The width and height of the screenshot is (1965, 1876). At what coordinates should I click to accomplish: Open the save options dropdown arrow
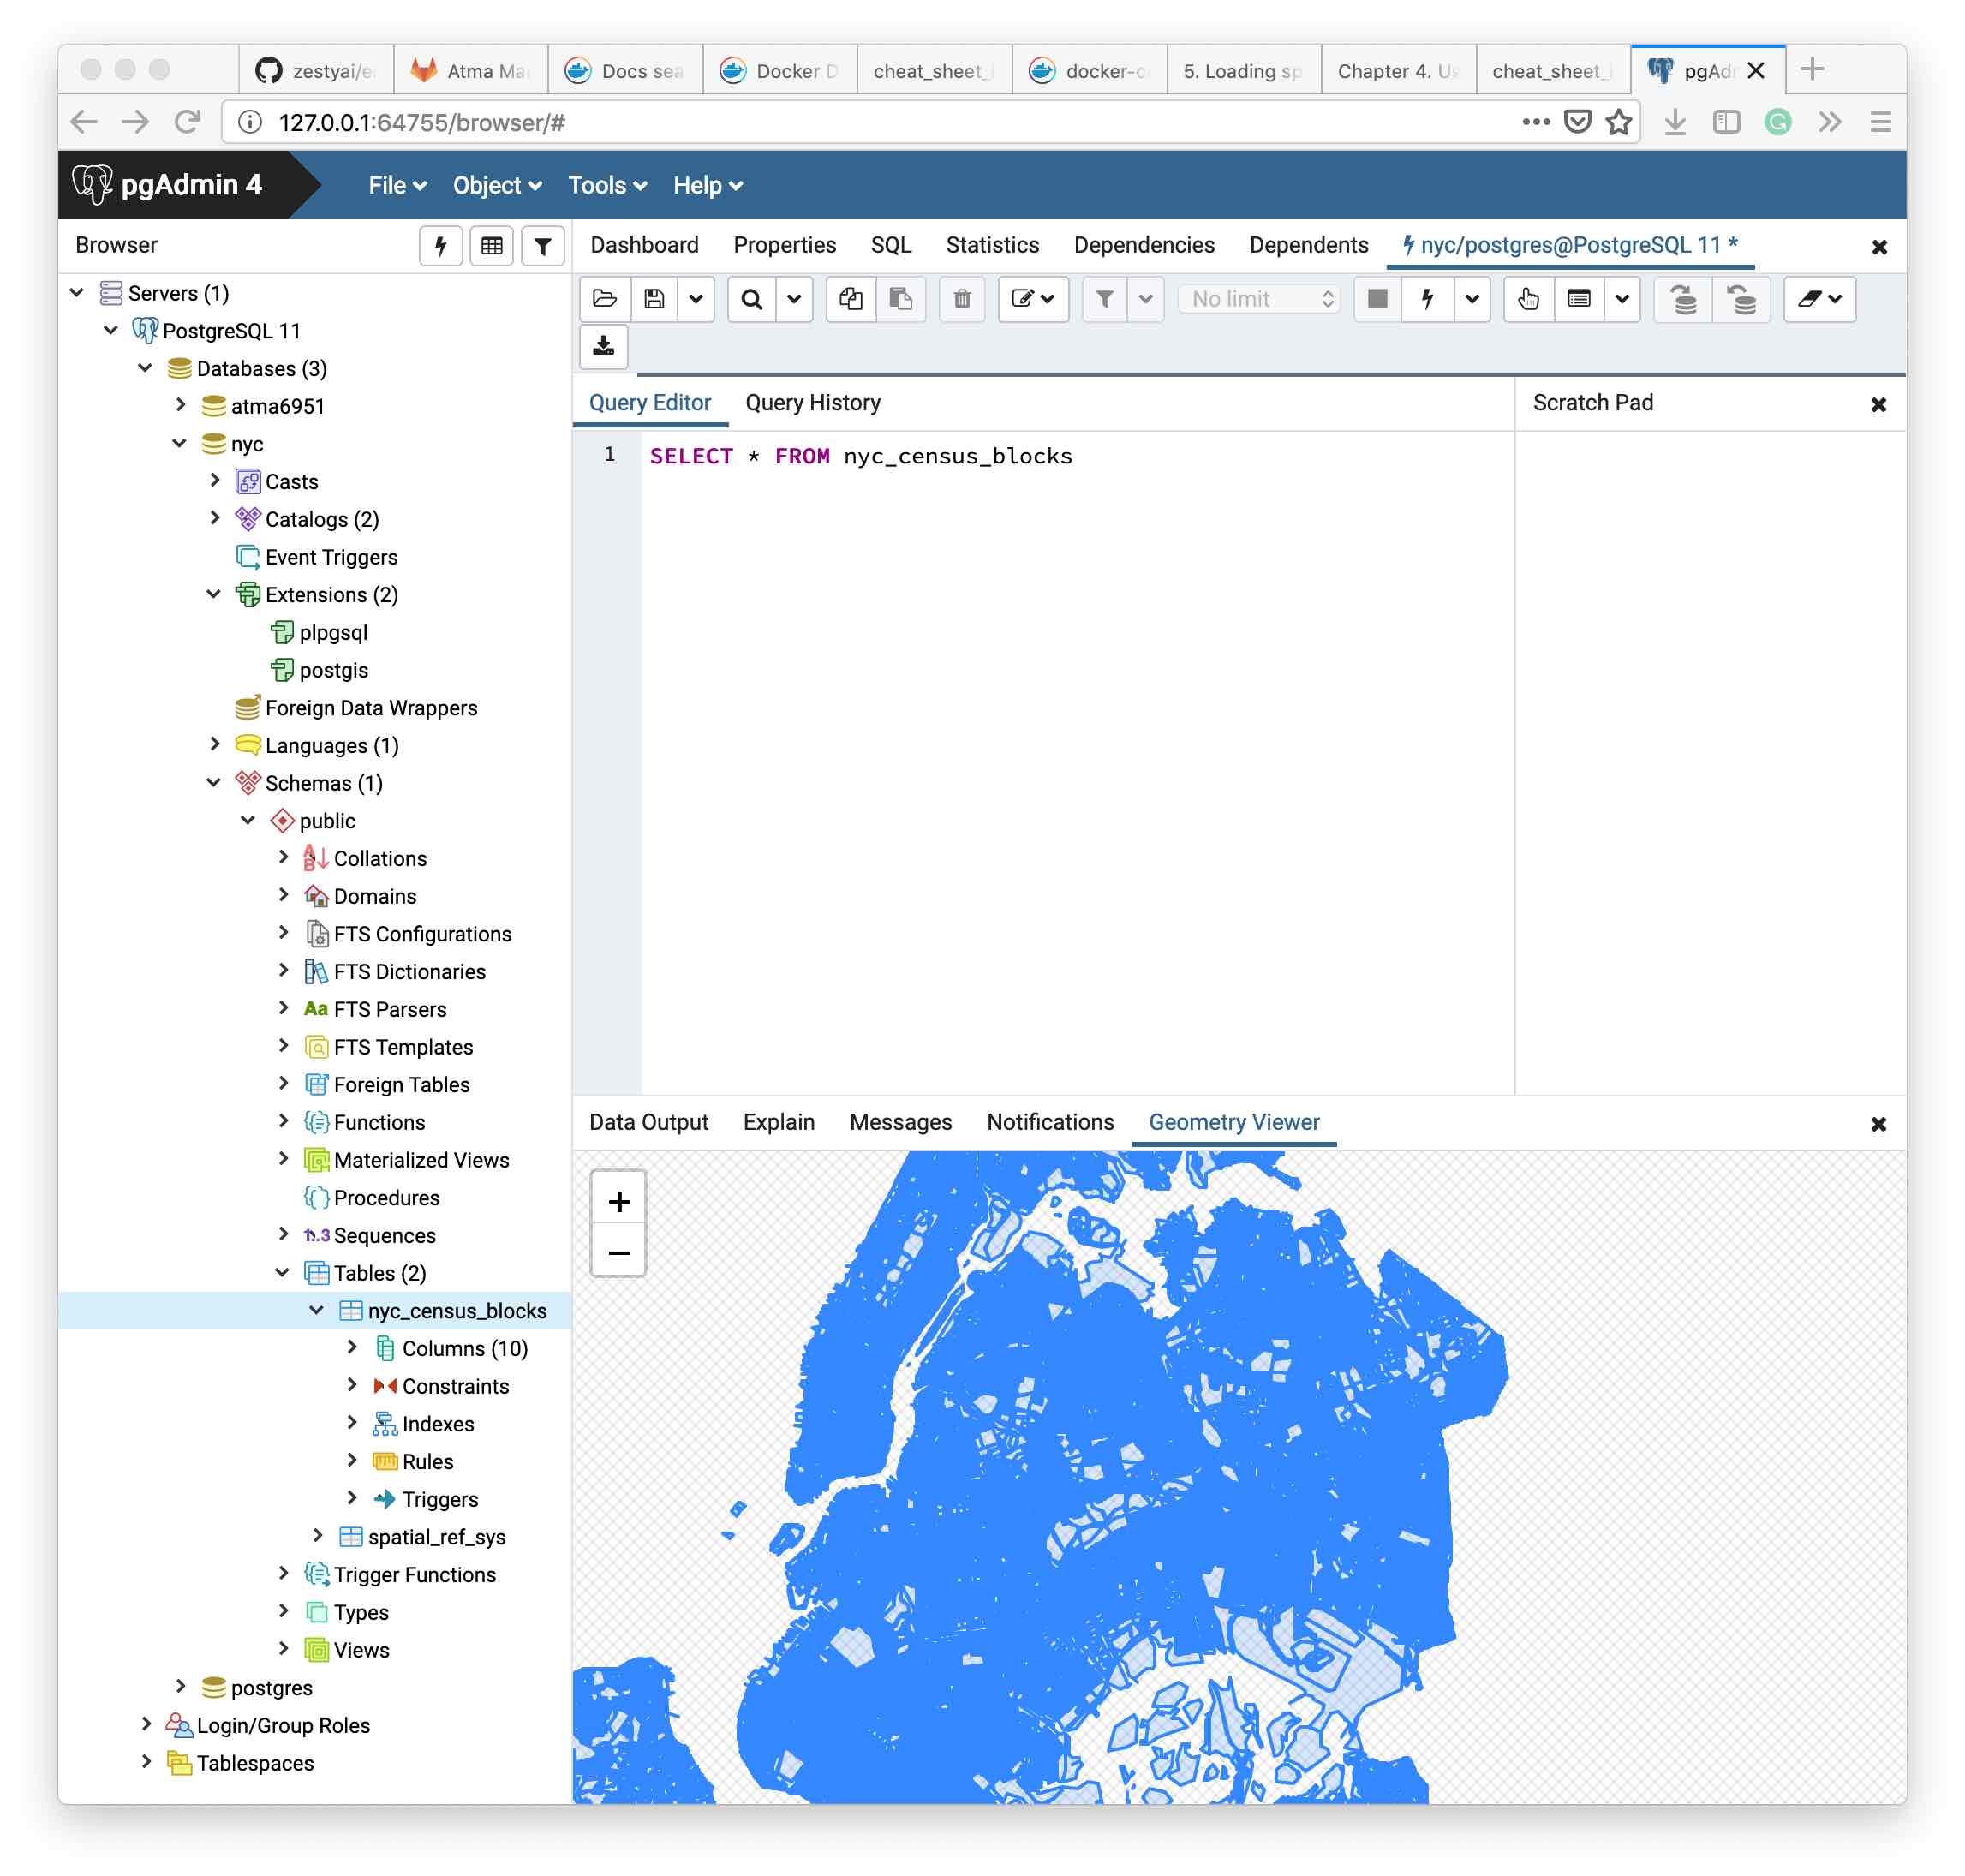[x=696, y=299]
